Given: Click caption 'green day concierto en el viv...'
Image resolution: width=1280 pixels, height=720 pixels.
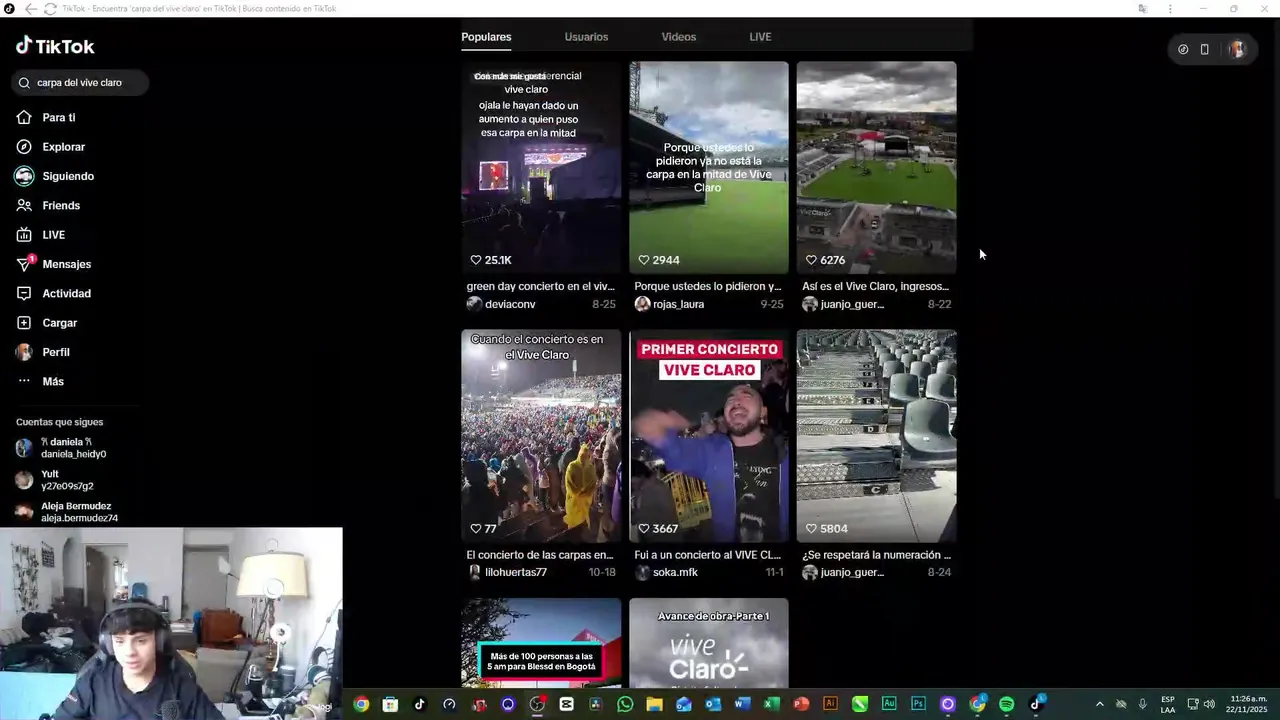Looking at the screenshot, I should [541, 286].
